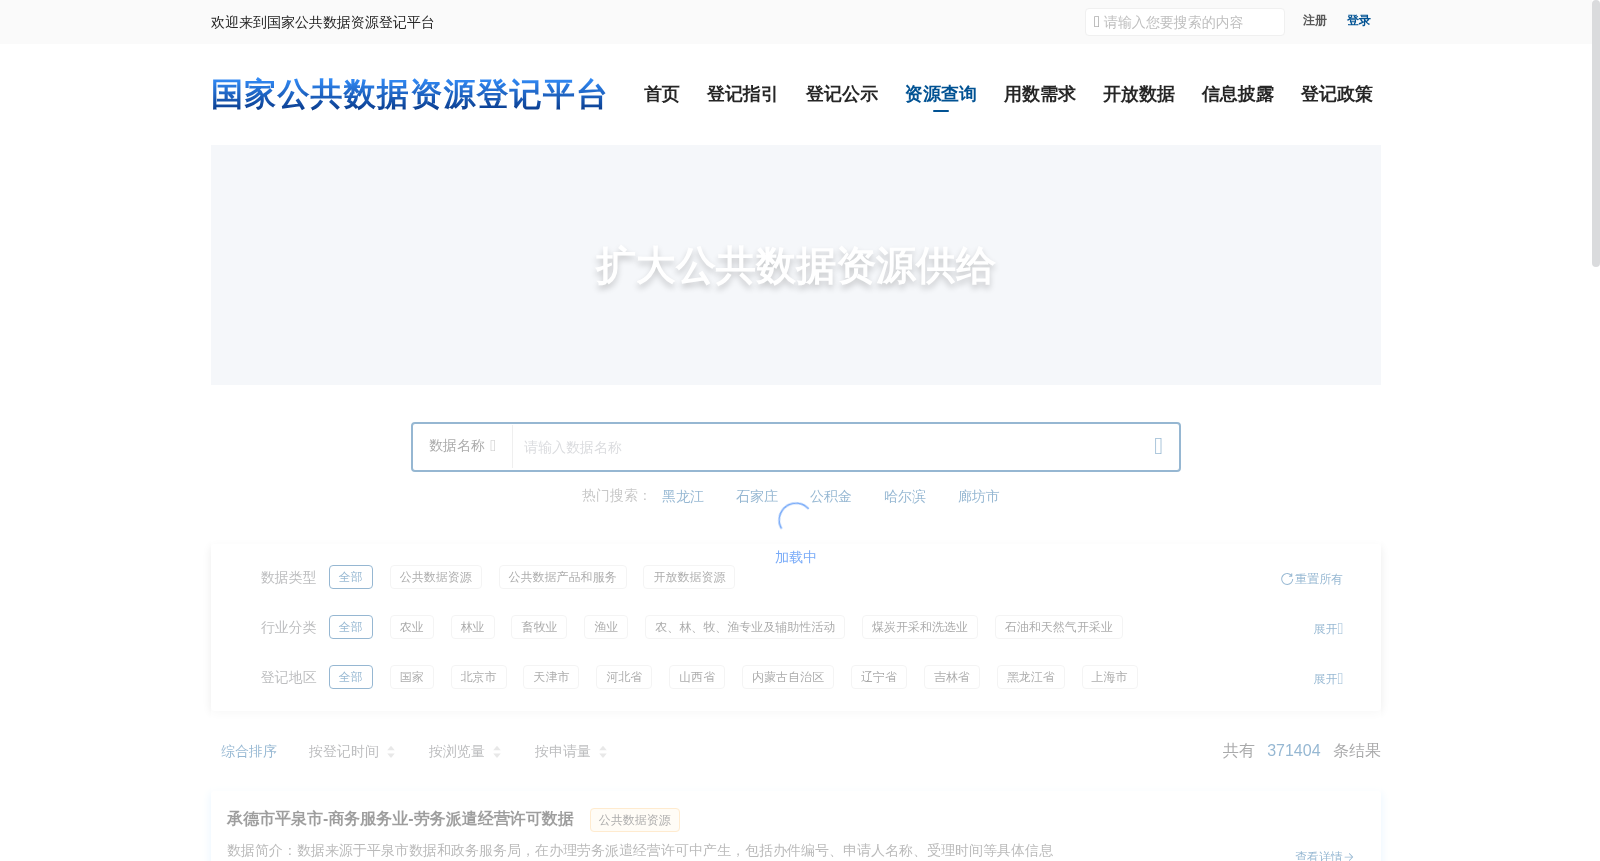Click the 注册 link
The height and width of the screenshot is (861, 1600).
click(1315, 21)
